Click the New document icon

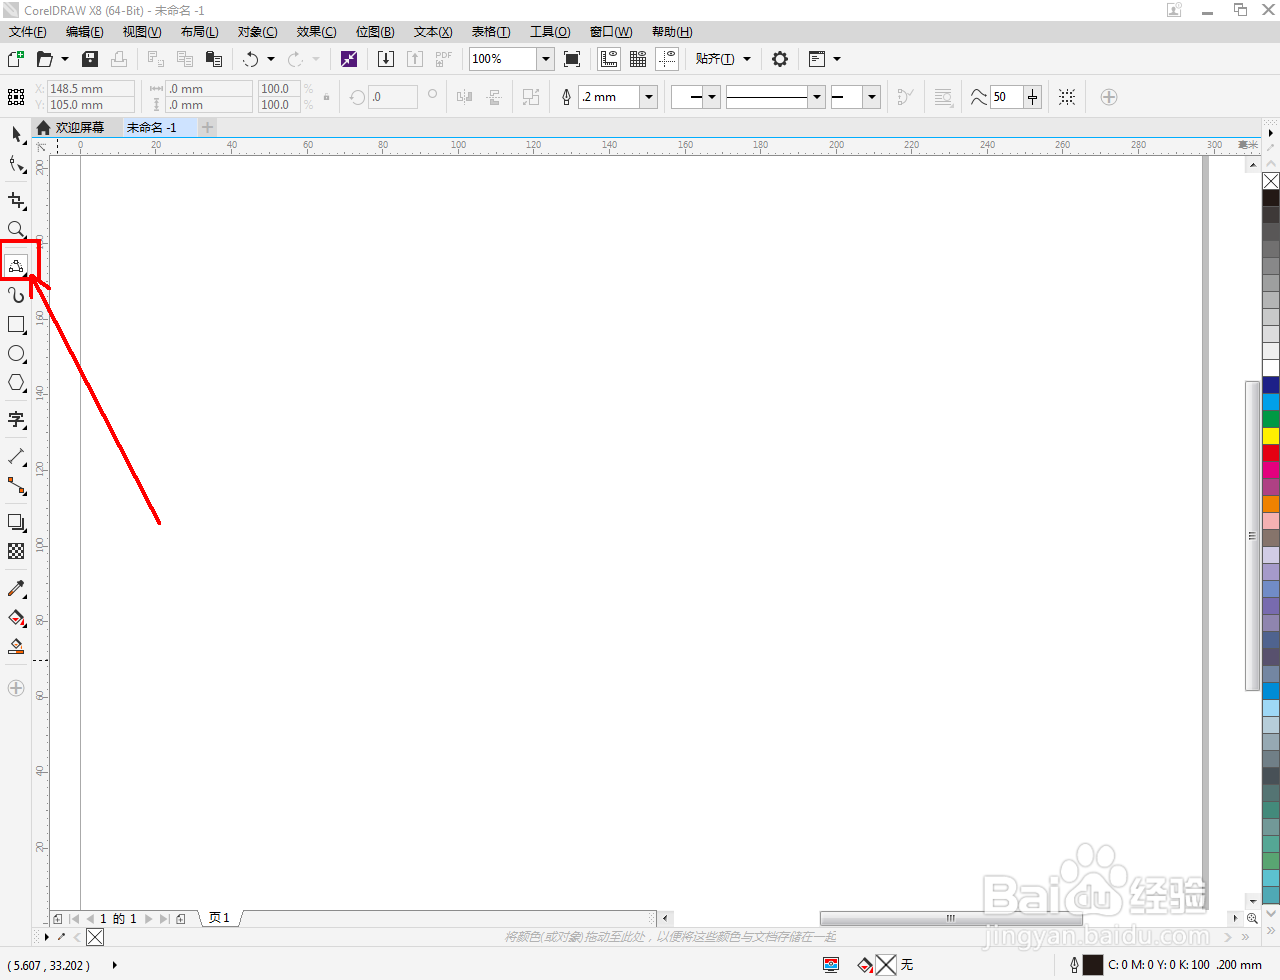tap(16, 59)
